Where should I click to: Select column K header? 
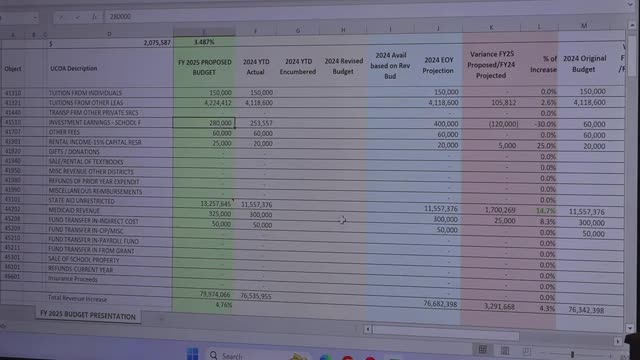(x=491, y=28)
